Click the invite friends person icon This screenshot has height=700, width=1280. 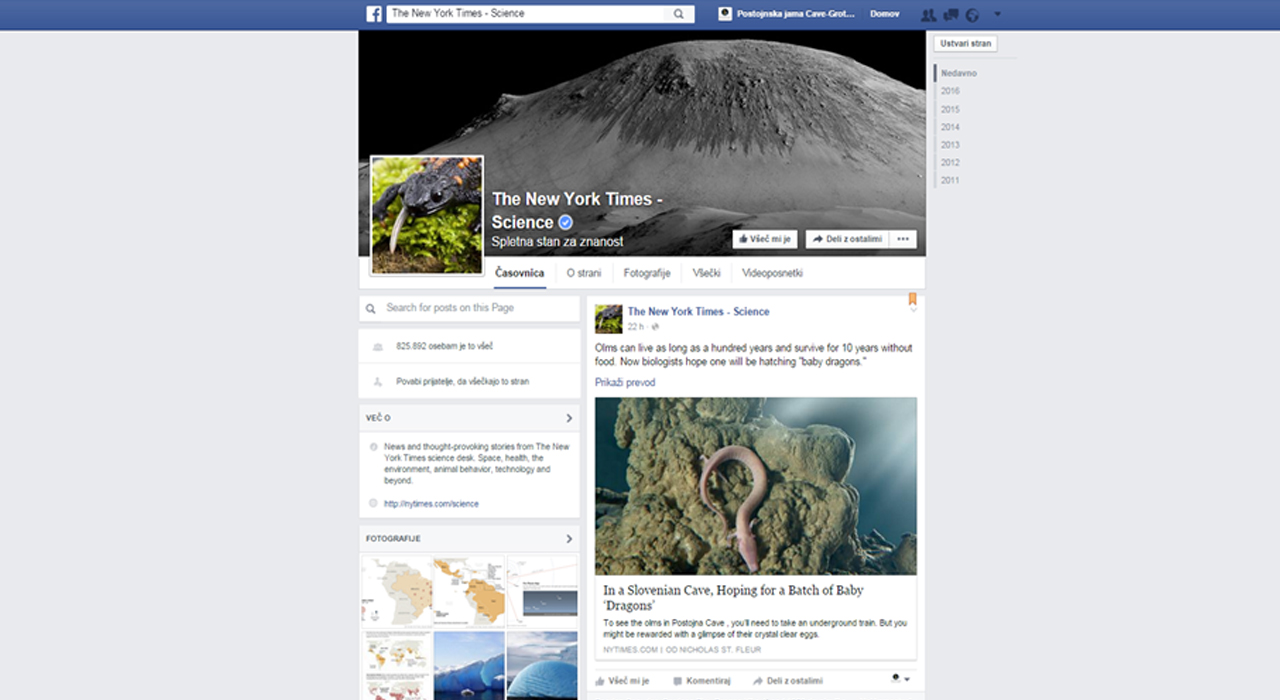(377, 382)
